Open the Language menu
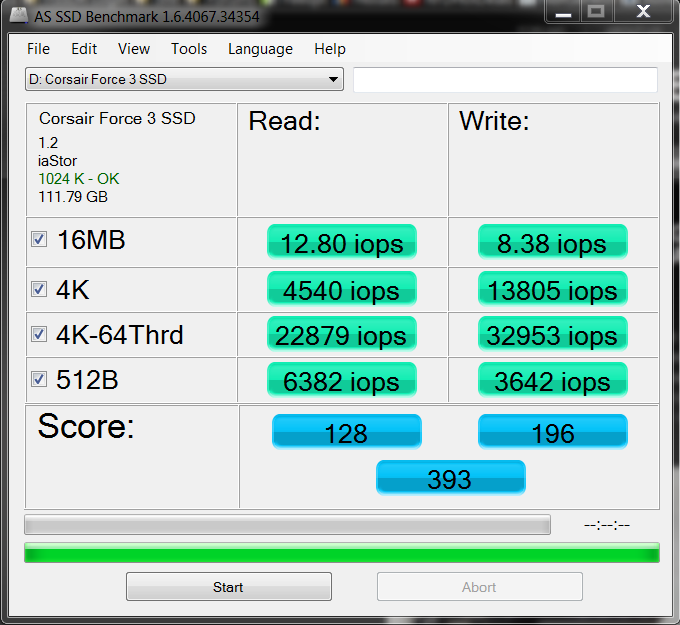The height and width of the screenshot is (625, 680). click(260, 49)
